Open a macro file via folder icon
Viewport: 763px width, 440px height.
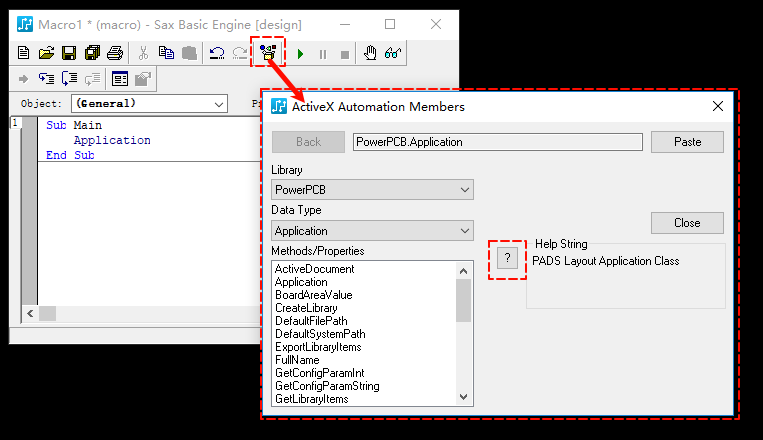(46, 53)
